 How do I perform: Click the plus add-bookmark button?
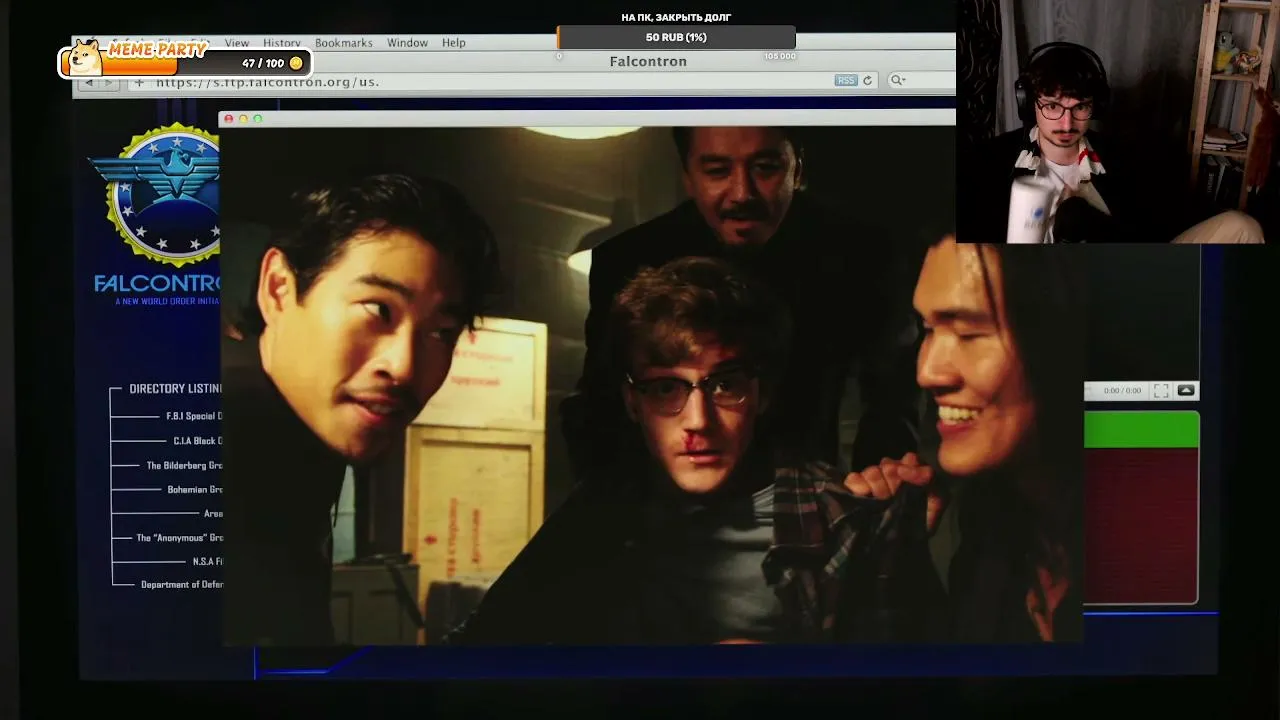139,82
